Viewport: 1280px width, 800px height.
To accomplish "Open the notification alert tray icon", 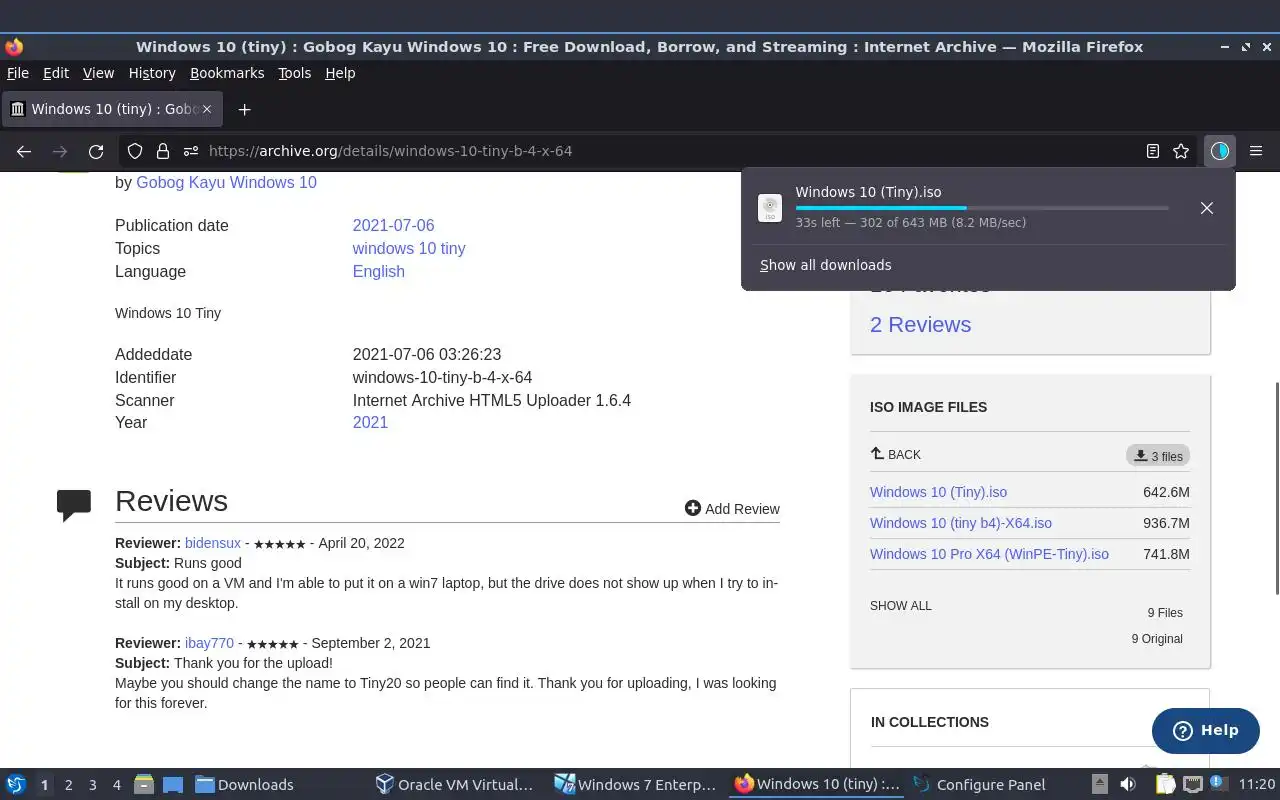I will tap(1219, 784).
